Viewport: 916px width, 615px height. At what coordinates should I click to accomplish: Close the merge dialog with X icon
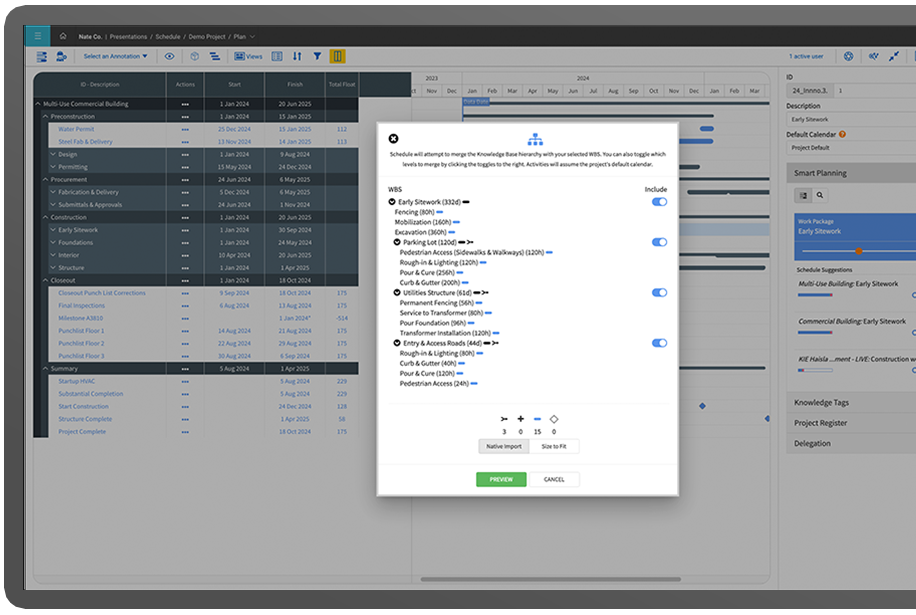pos(393,139)
